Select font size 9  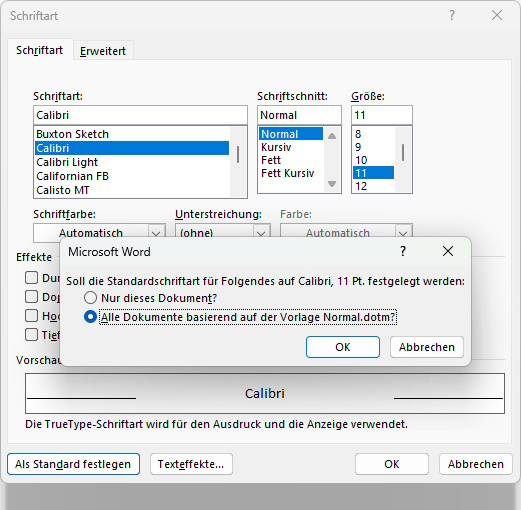tap(373, 147)
